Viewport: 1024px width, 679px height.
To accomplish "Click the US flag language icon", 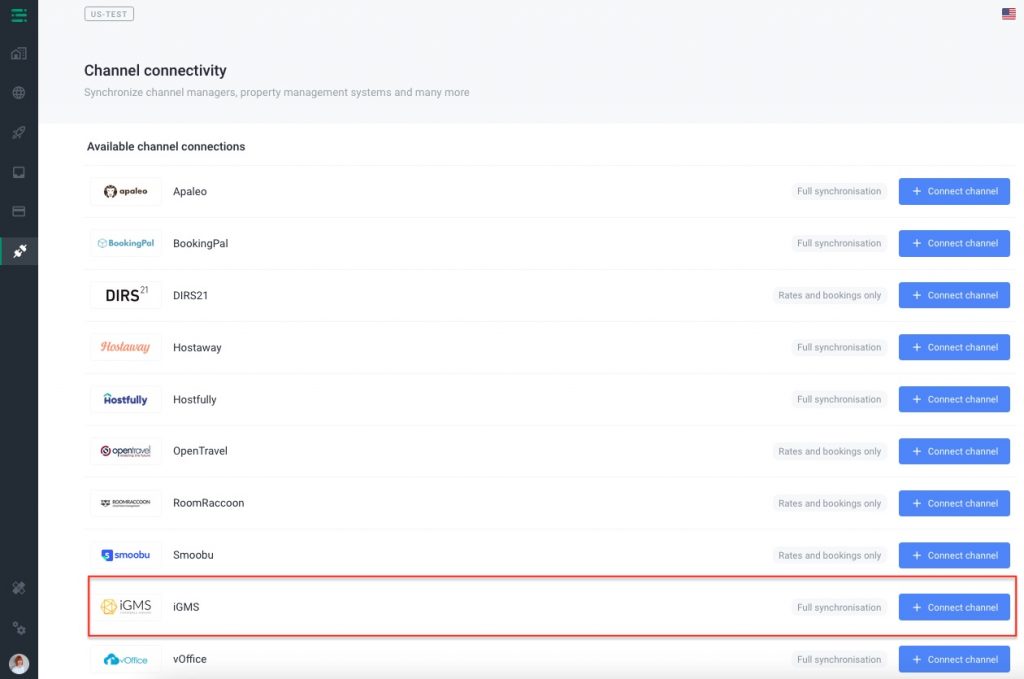I will (1008, 14).
